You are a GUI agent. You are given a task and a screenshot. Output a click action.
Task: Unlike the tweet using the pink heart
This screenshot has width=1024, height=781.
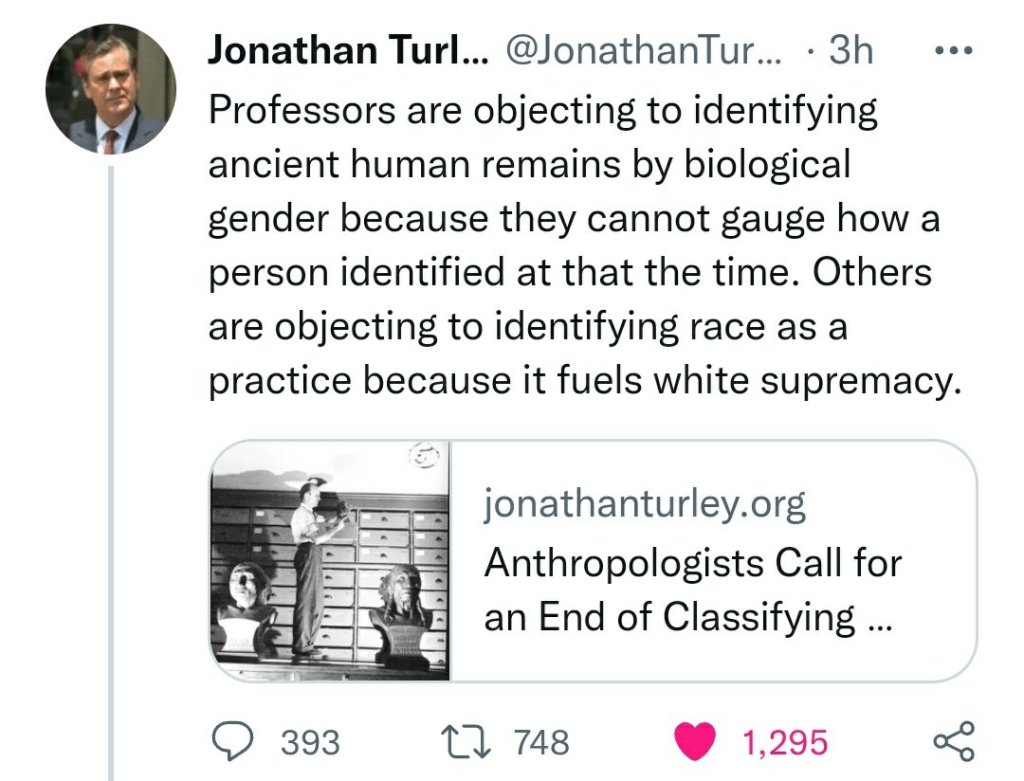coord(697,741)
